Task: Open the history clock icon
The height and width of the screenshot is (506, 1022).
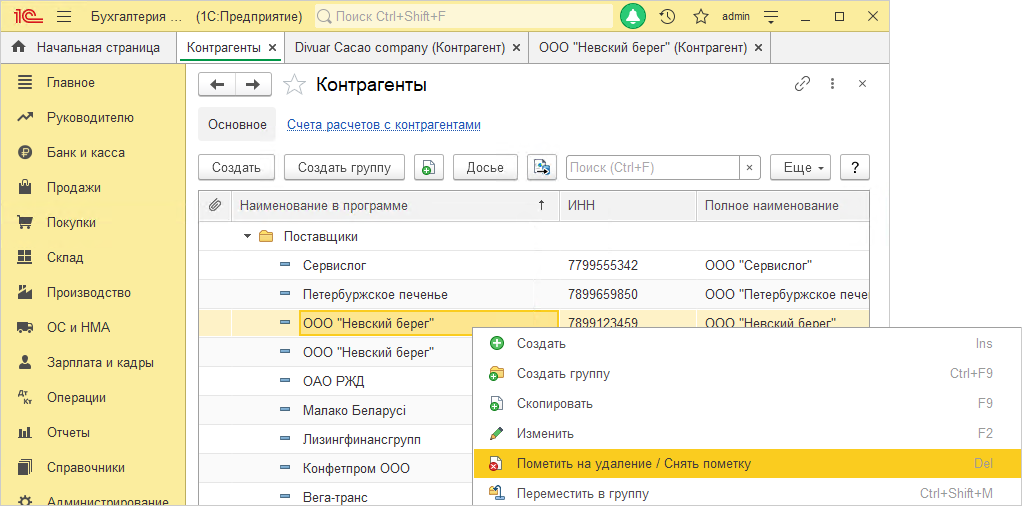Action: pos(667,16)
